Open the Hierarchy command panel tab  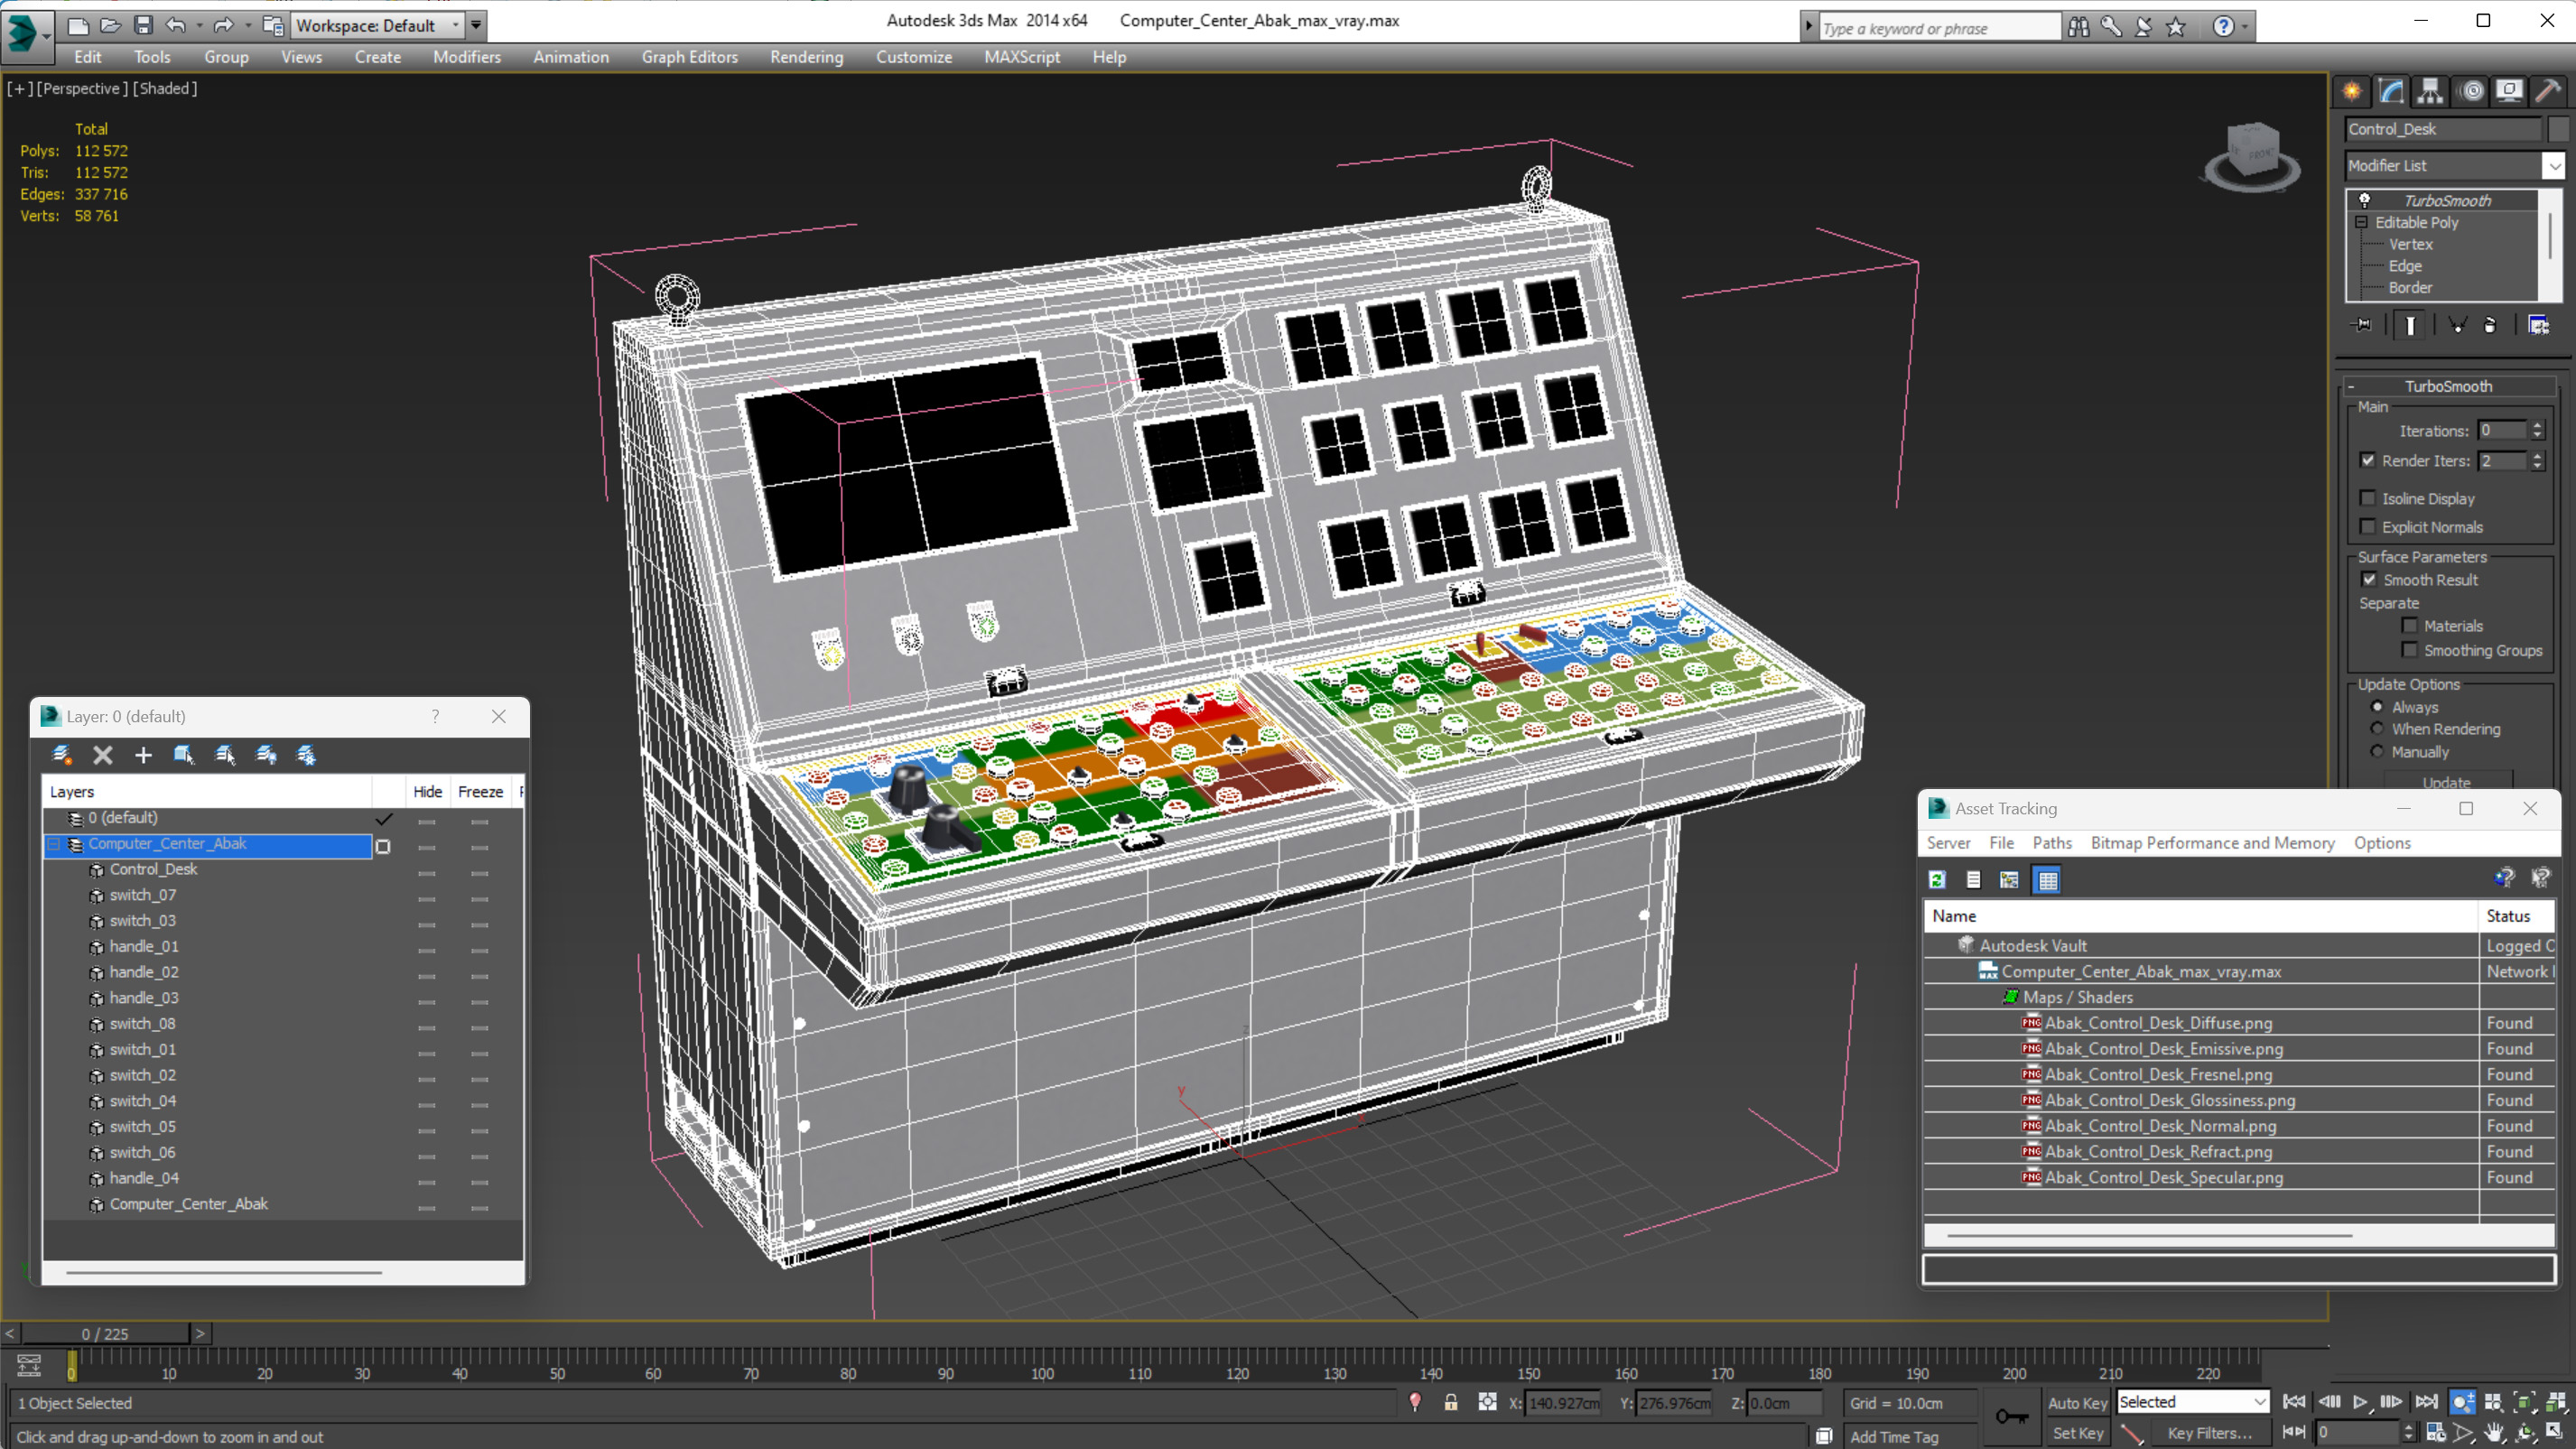click(x=2430, y=92)
